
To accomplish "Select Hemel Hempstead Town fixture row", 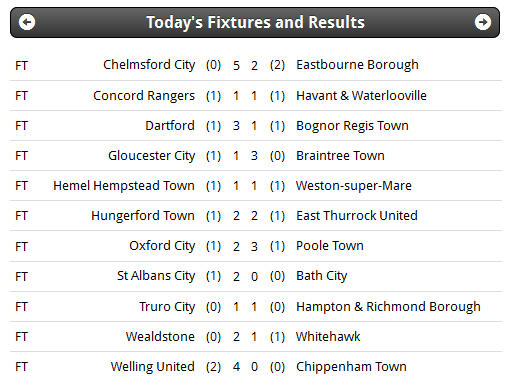I will [256, 186].
